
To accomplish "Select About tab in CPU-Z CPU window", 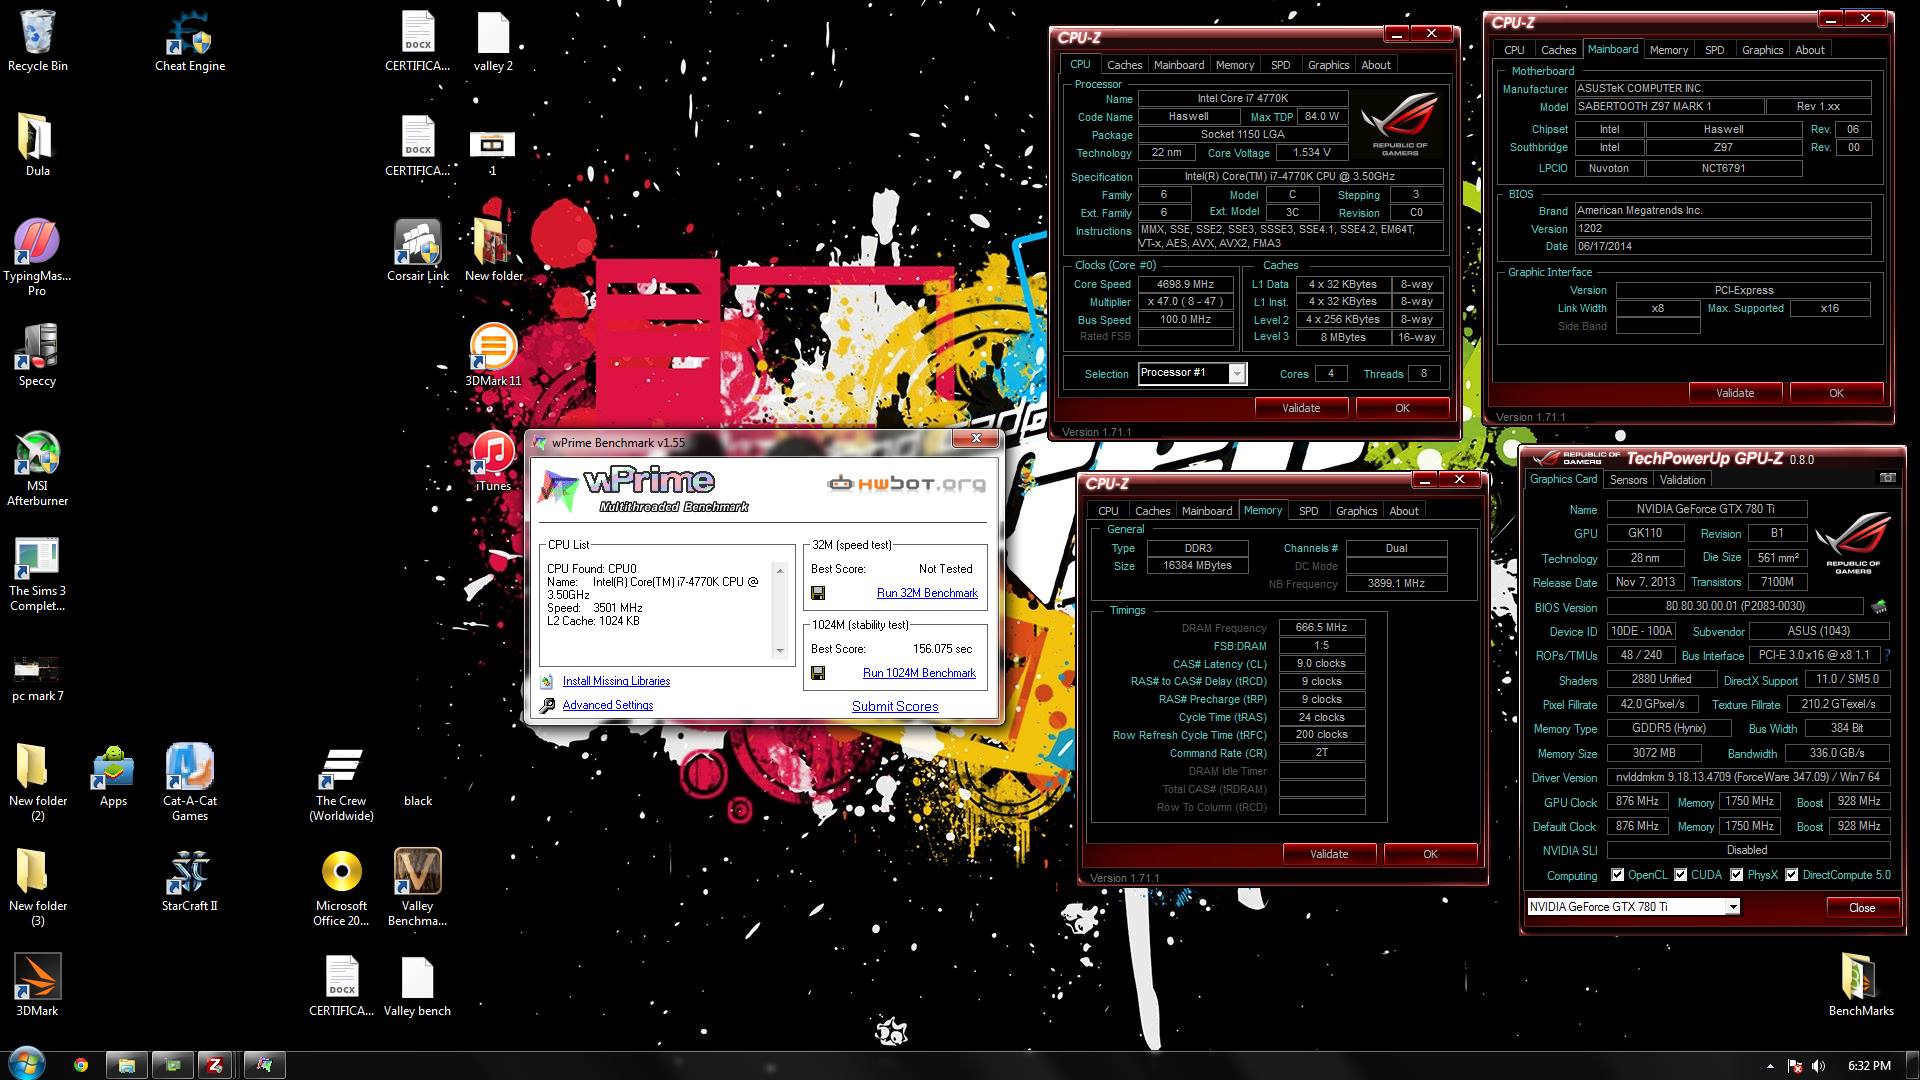I will pyautogui.click(x=1376, y=65).
